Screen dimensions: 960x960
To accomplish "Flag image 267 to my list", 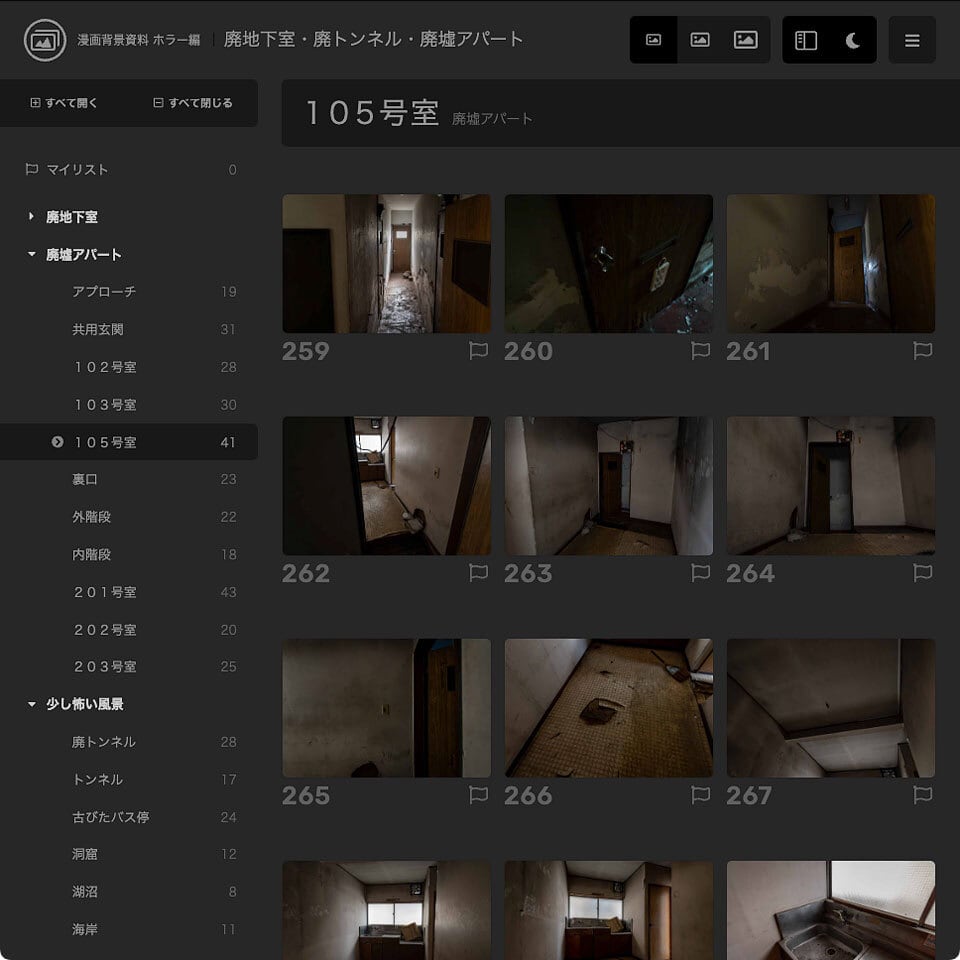I will [x=923, y=795].
